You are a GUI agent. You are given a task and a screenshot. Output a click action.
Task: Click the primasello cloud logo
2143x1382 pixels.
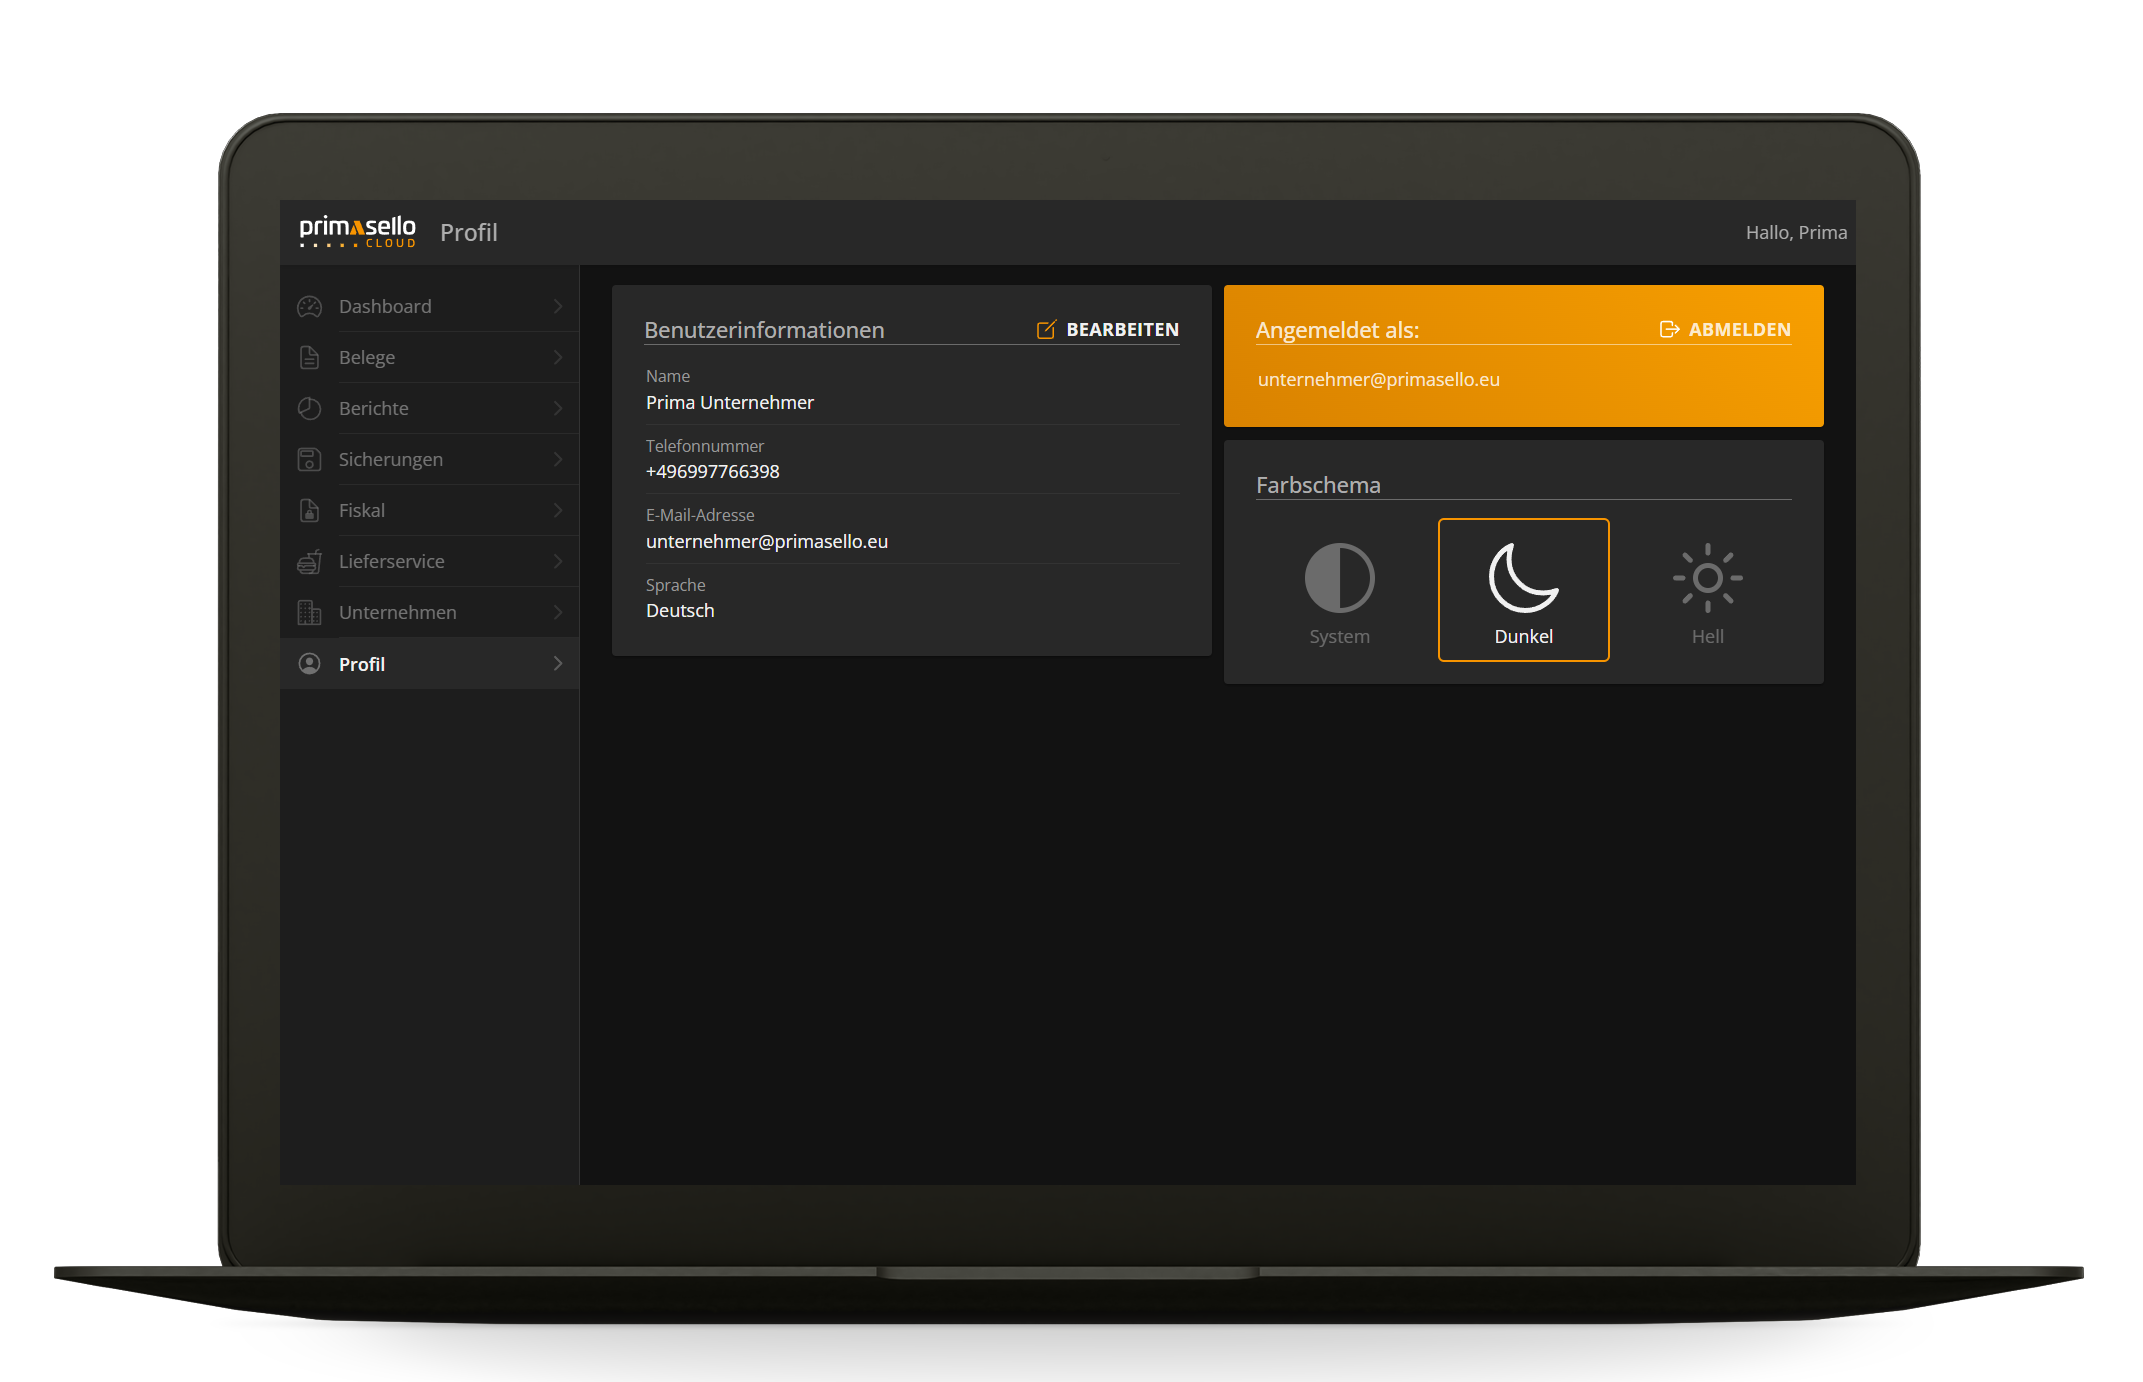click(357, 232)
